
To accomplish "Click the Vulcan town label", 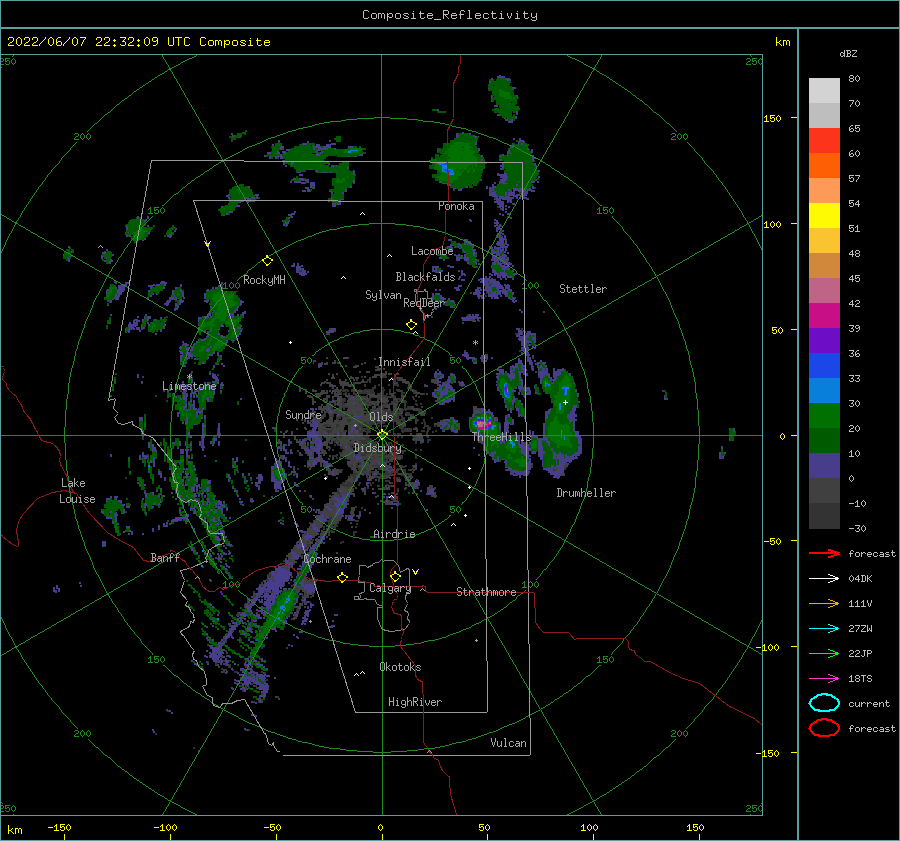I will [x=508, y=743].
